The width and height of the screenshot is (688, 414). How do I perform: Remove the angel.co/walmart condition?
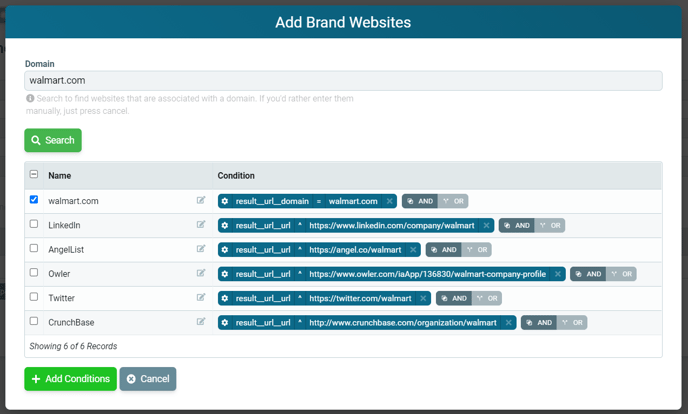413,250
